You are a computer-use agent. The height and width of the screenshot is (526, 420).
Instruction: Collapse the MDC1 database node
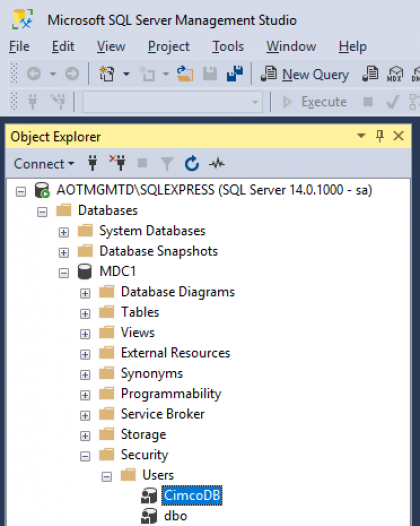(63, 273)
